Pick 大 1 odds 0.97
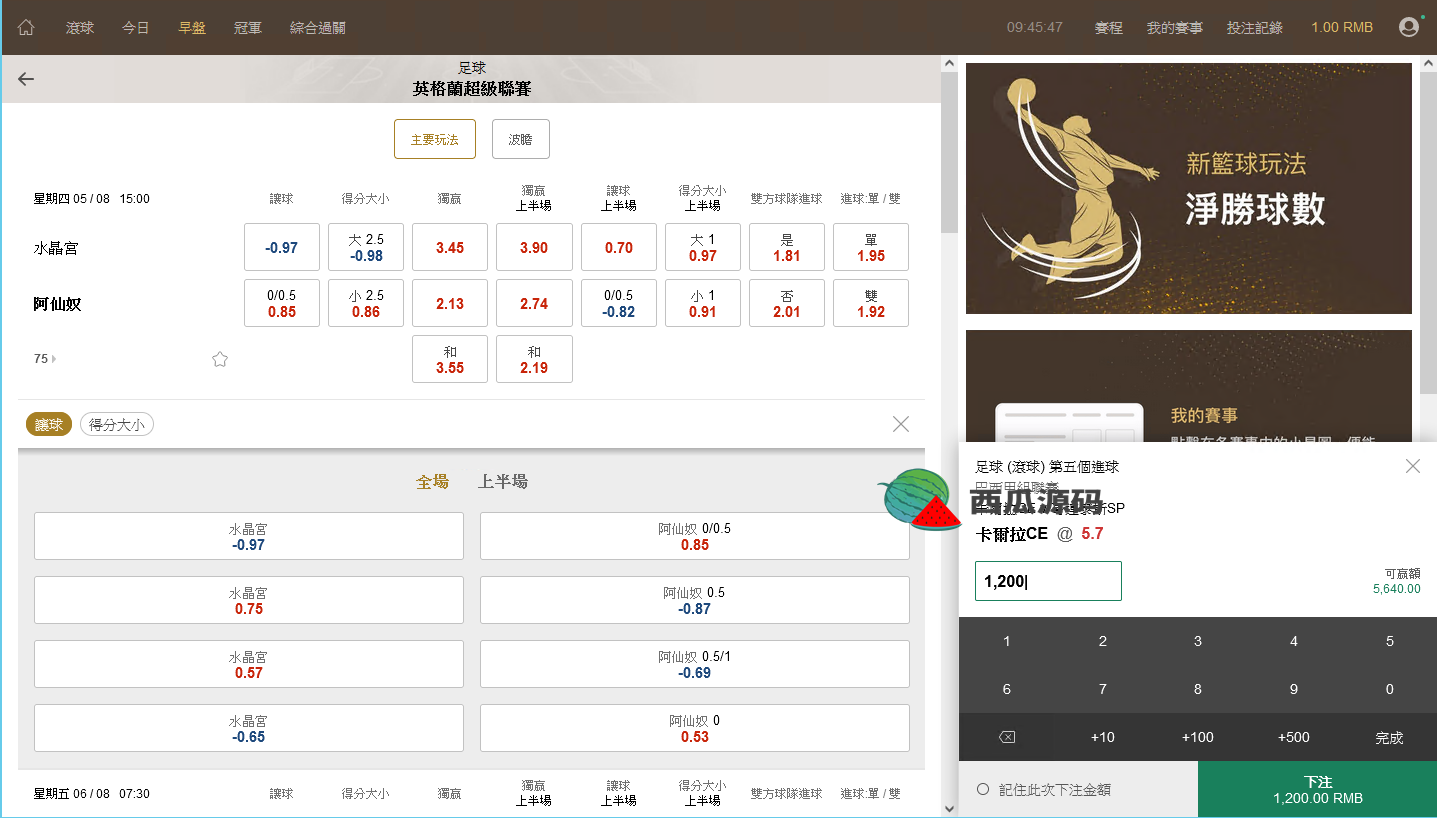The image size is (1437, 818). pos(703,247)
